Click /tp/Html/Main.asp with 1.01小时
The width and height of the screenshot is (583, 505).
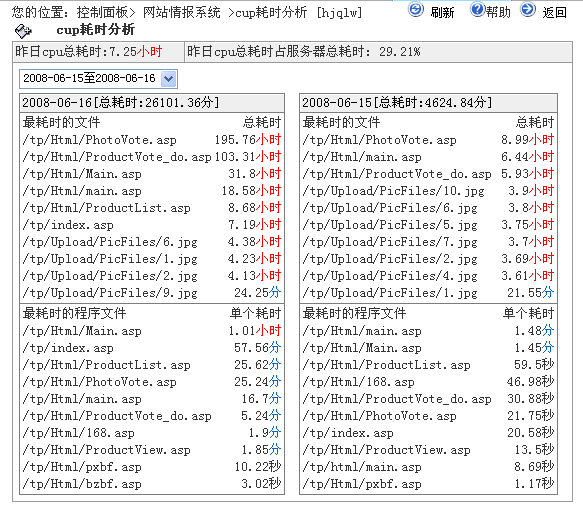click(152, 331)
